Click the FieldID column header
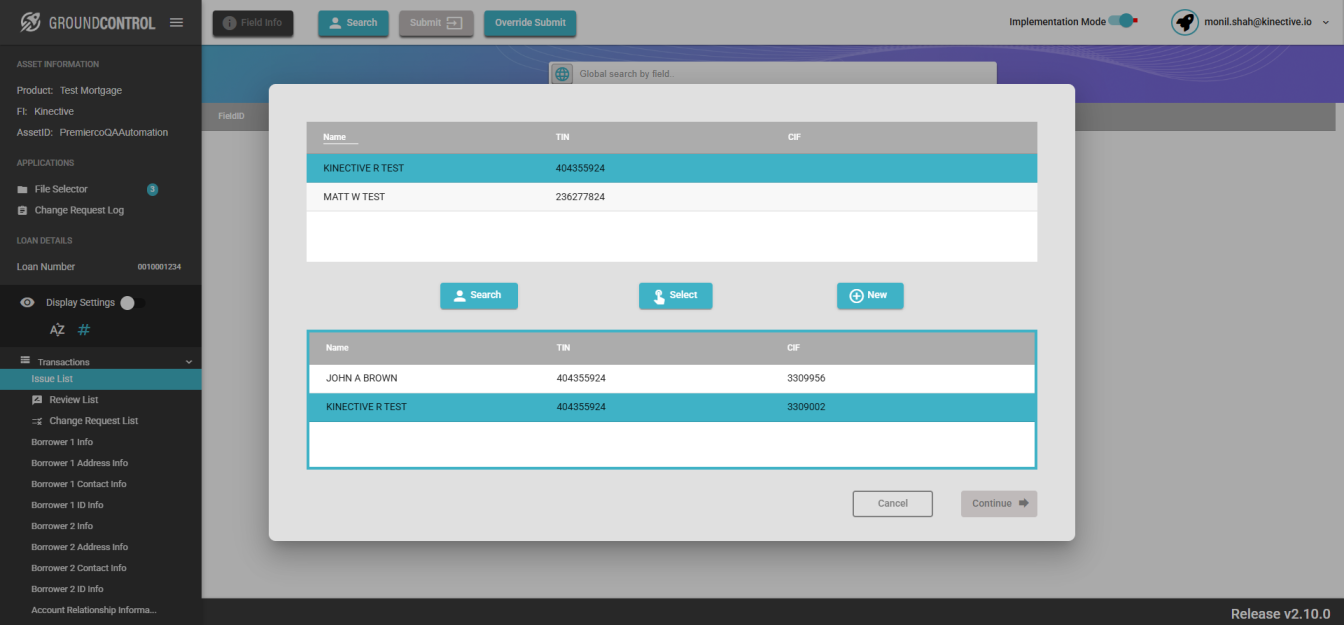Screen dimensions: 1344x625 (231, 117)
